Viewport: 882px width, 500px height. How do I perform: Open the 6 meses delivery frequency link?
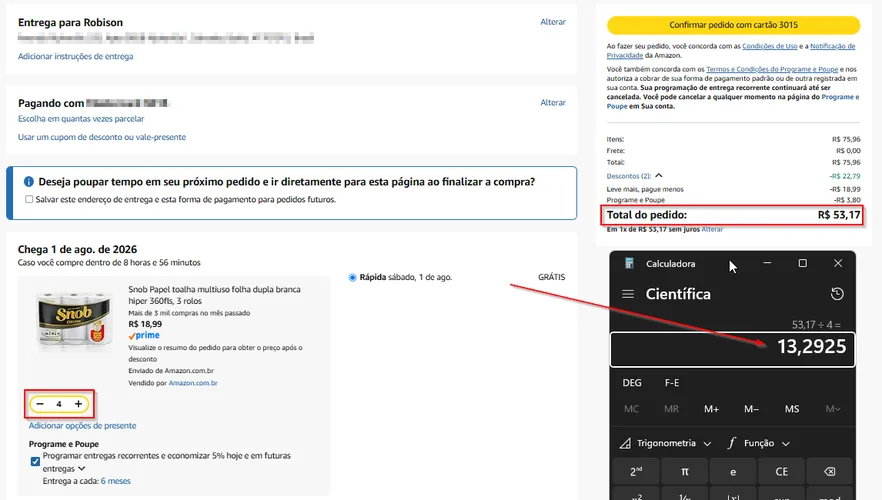pyautogui.click(x=116, y=481)
